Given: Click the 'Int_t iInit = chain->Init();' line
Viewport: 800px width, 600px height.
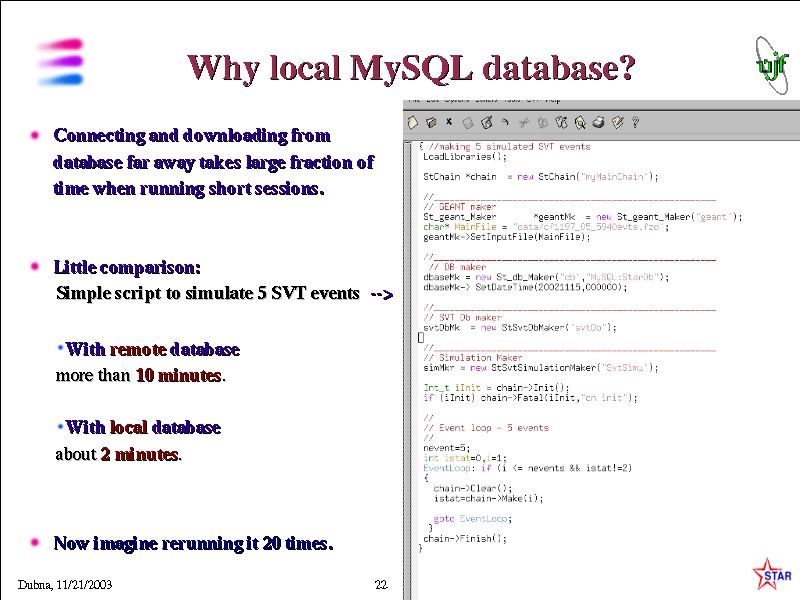Looking at the screenshot, I should tap(496, 388).
